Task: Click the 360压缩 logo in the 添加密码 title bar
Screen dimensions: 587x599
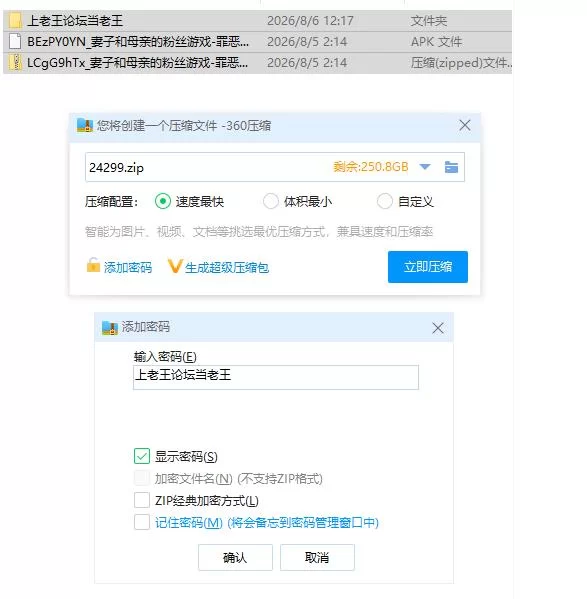Action: point(110,328)
